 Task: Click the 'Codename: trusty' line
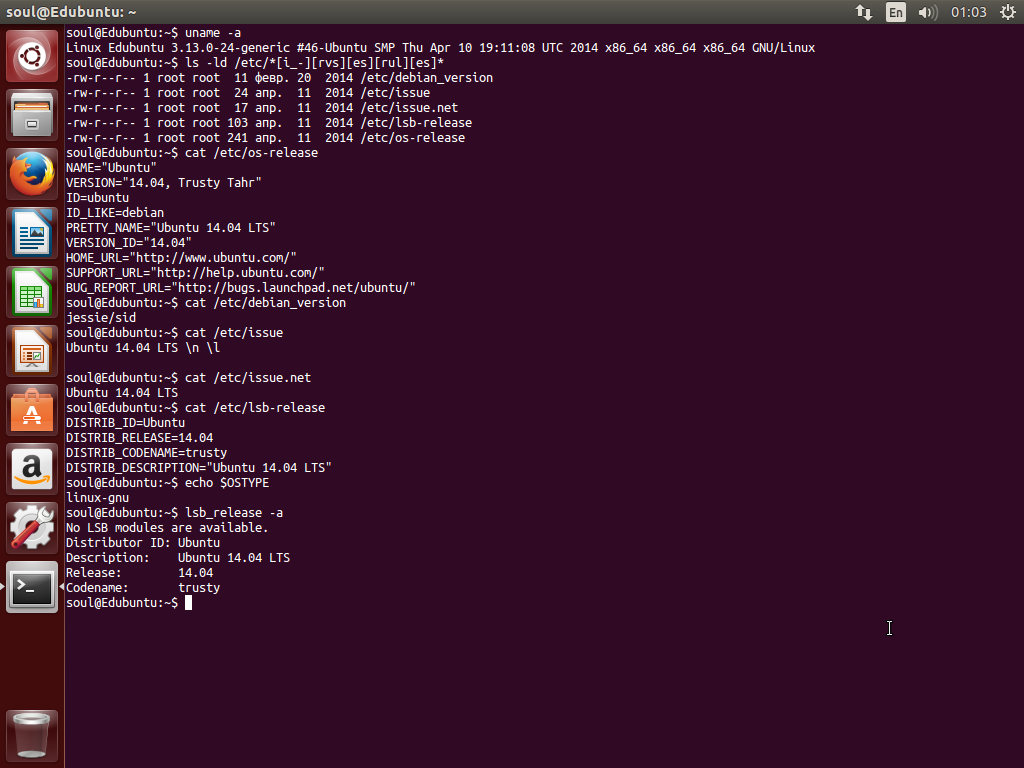[x=142, y=588]
